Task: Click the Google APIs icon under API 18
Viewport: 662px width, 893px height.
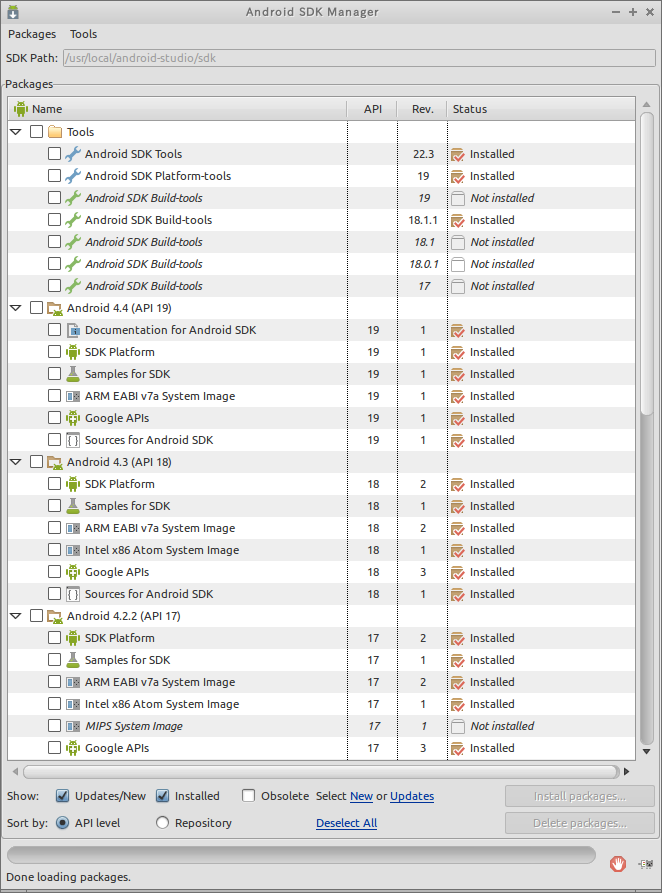Action: [73, 572]
